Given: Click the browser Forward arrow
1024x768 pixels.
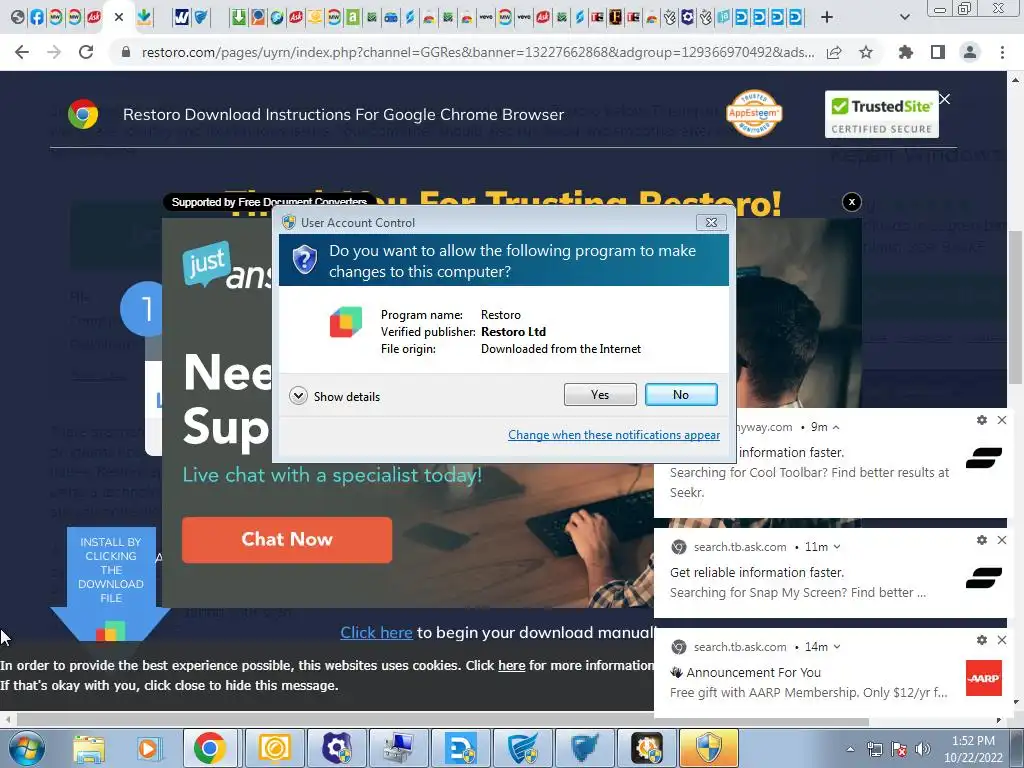Looking at the screenshot, I should (54, 52).
